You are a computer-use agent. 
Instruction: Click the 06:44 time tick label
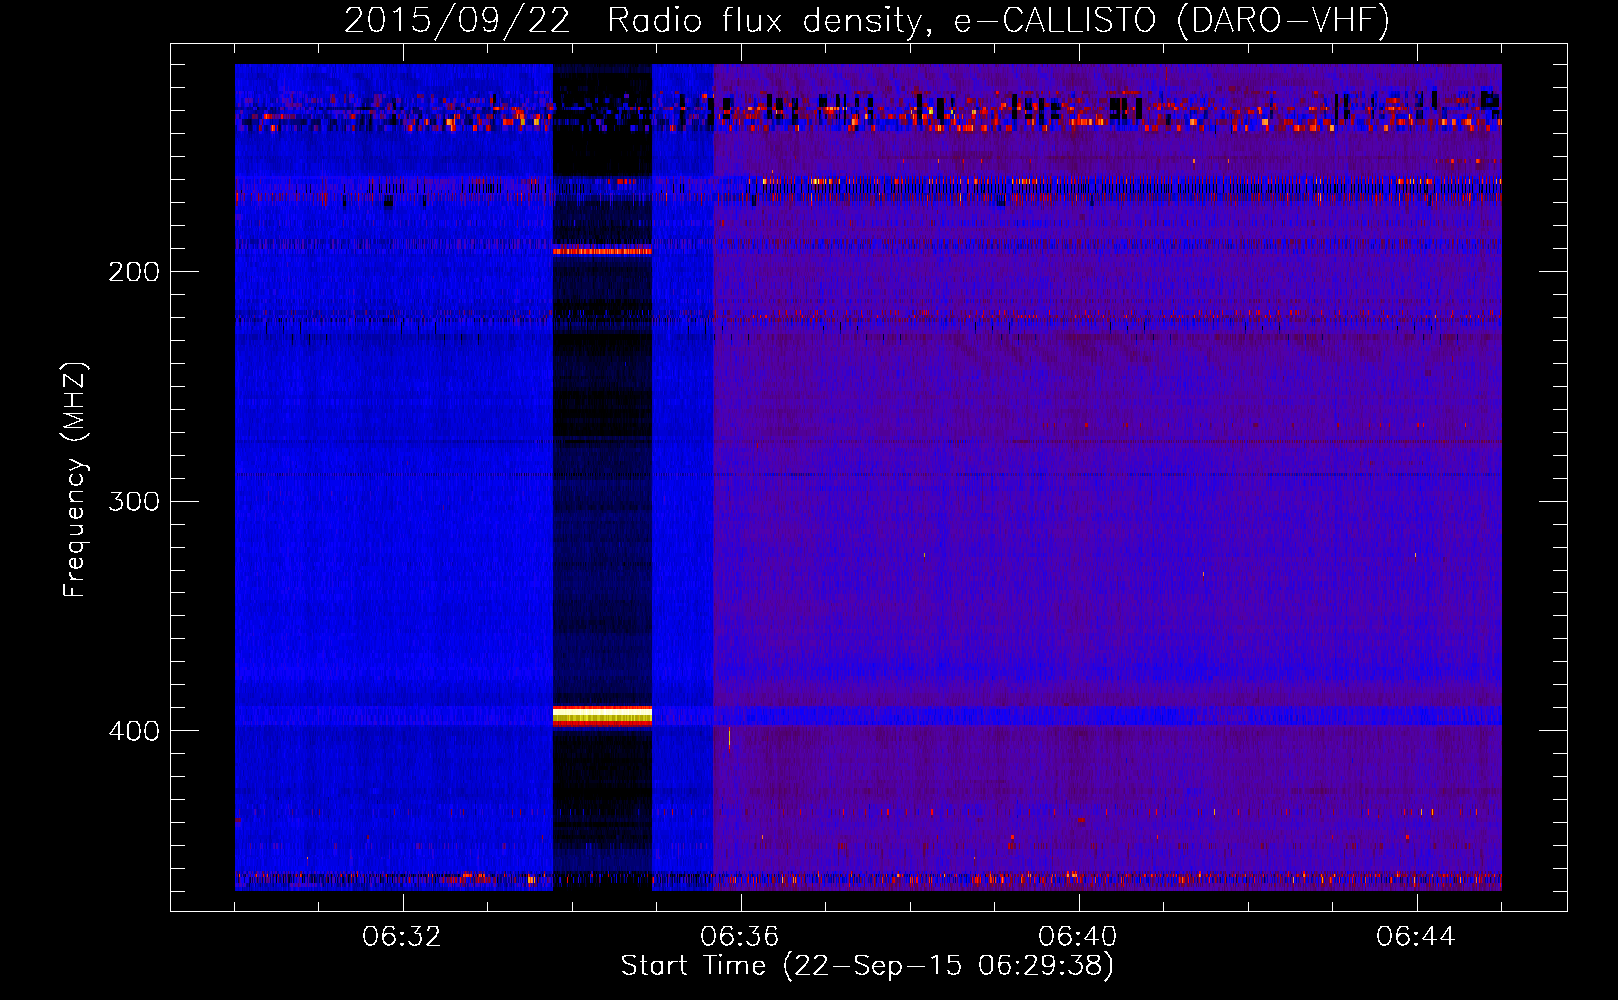coord(1416,937)
